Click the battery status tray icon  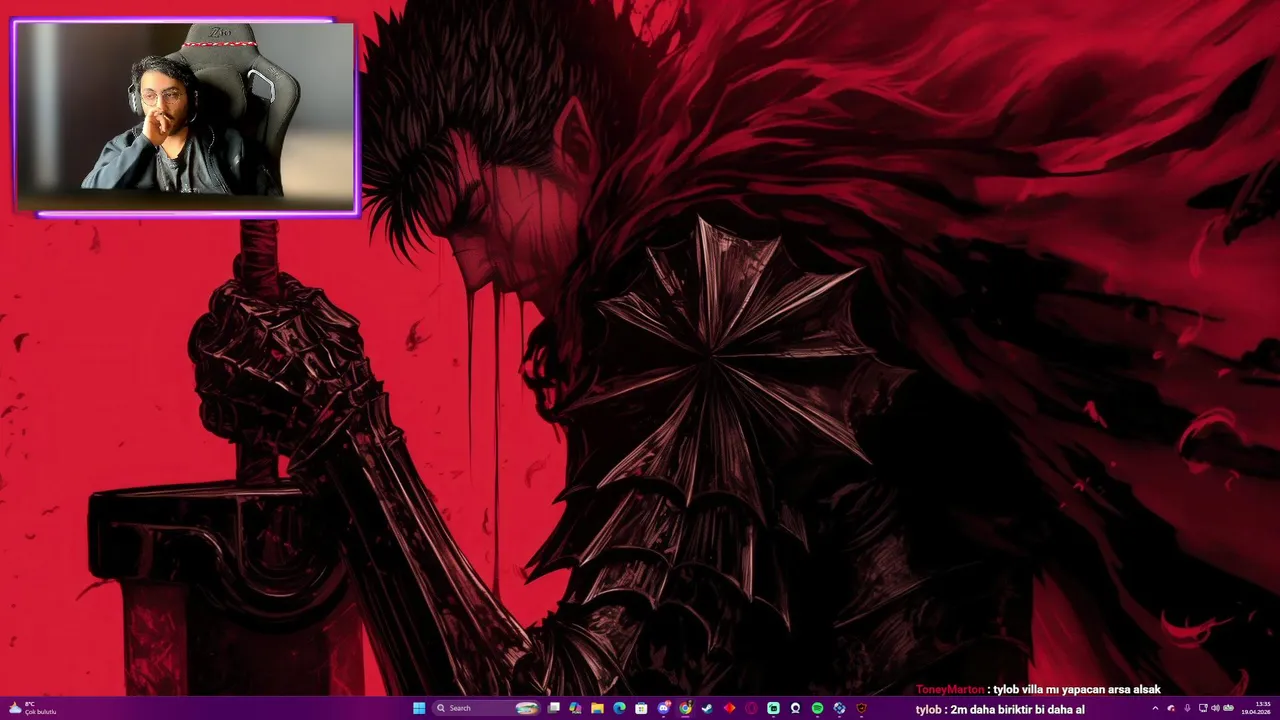pos(1228,708)
